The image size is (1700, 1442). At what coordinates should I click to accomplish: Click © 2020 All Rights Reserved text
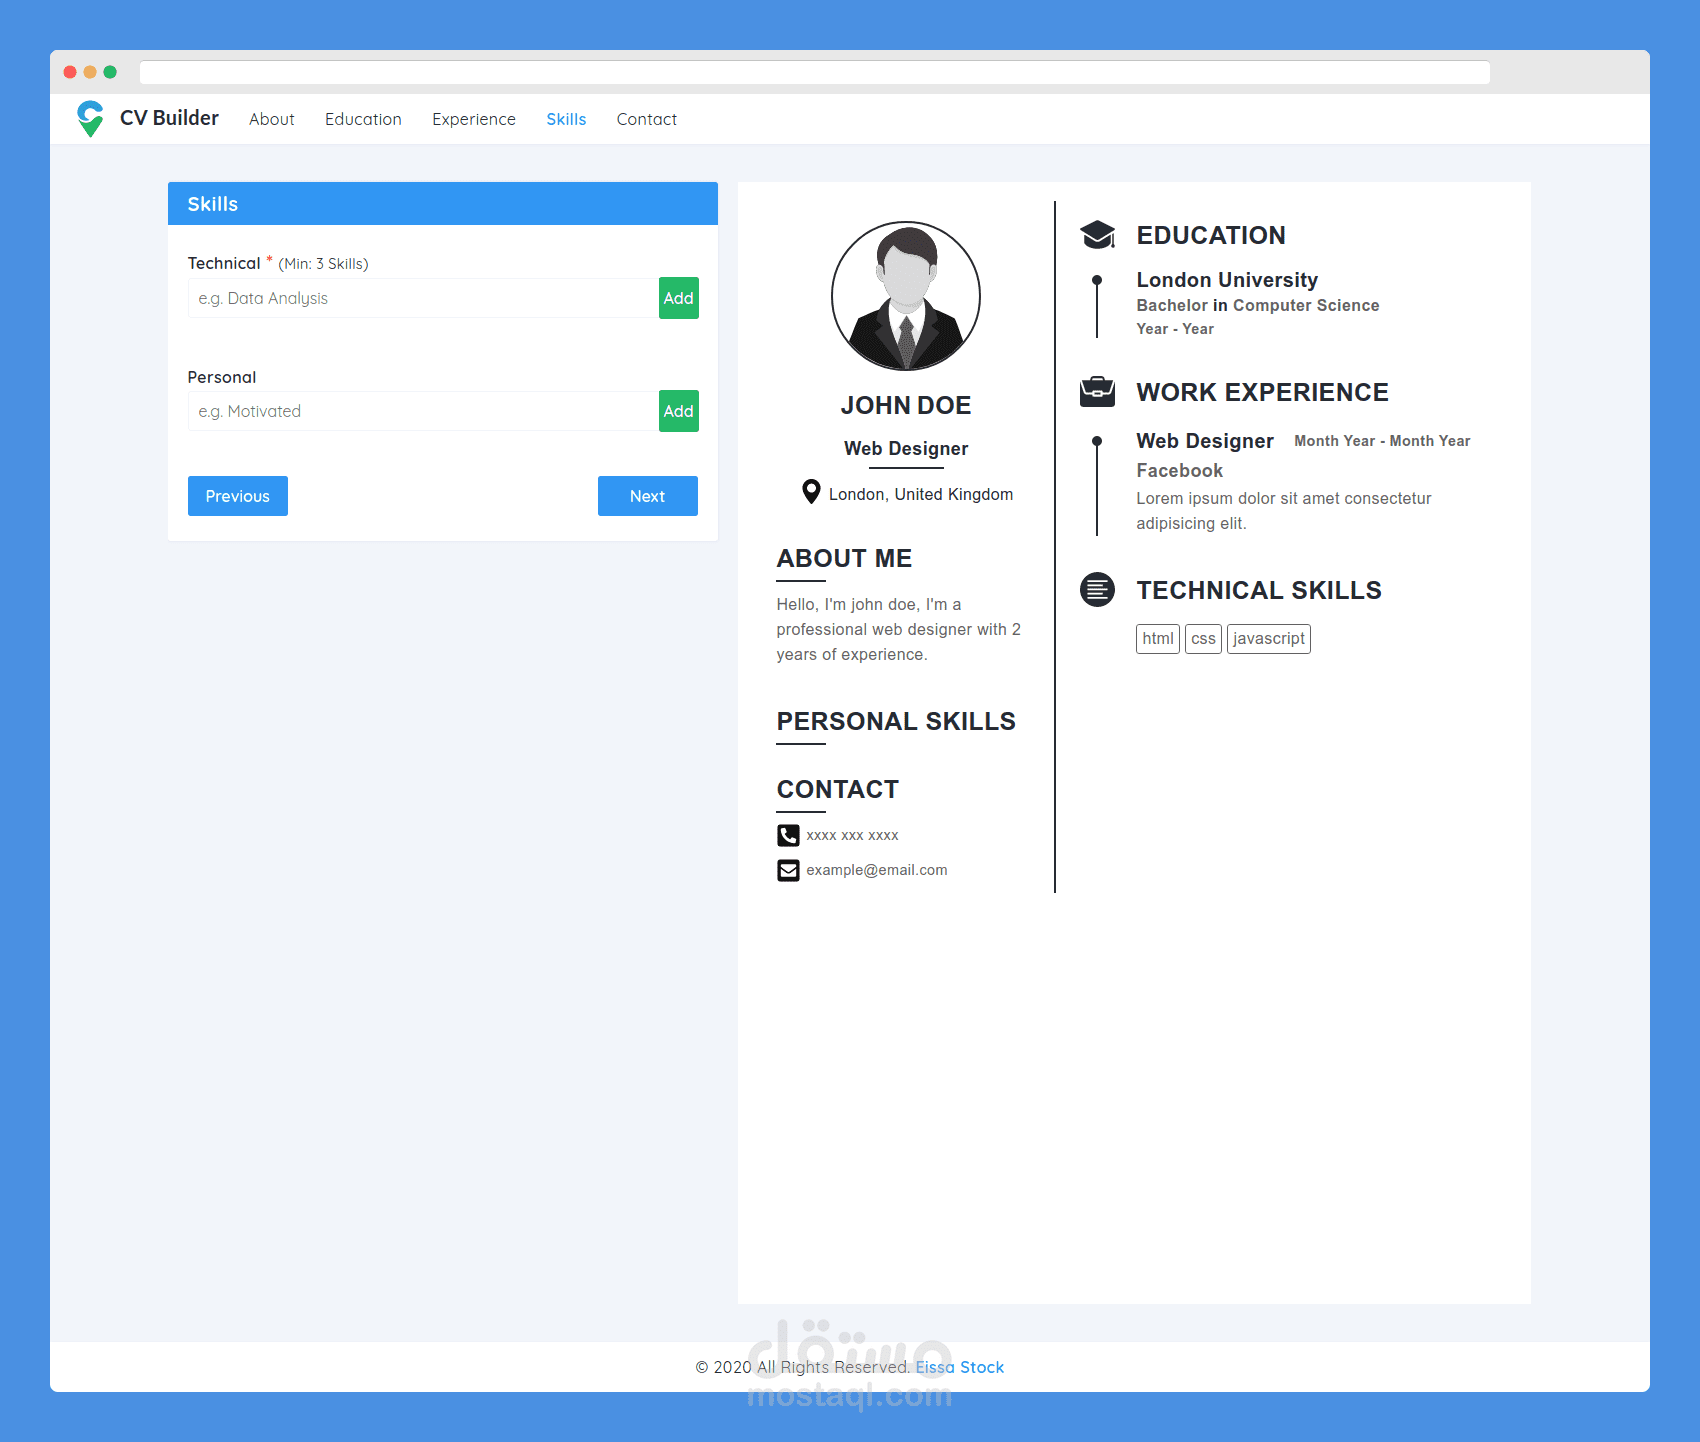[x=803, y=1367]
